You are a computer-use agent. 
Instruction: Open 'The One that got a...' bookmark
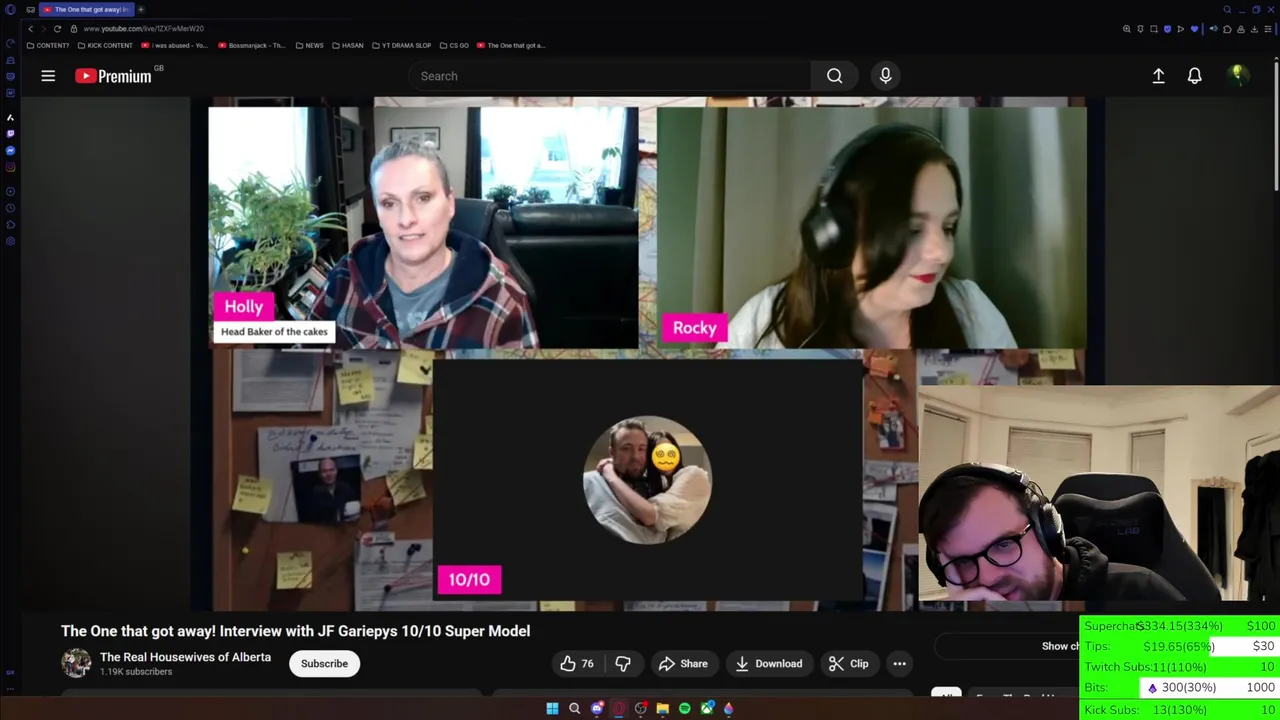point(511,45)
